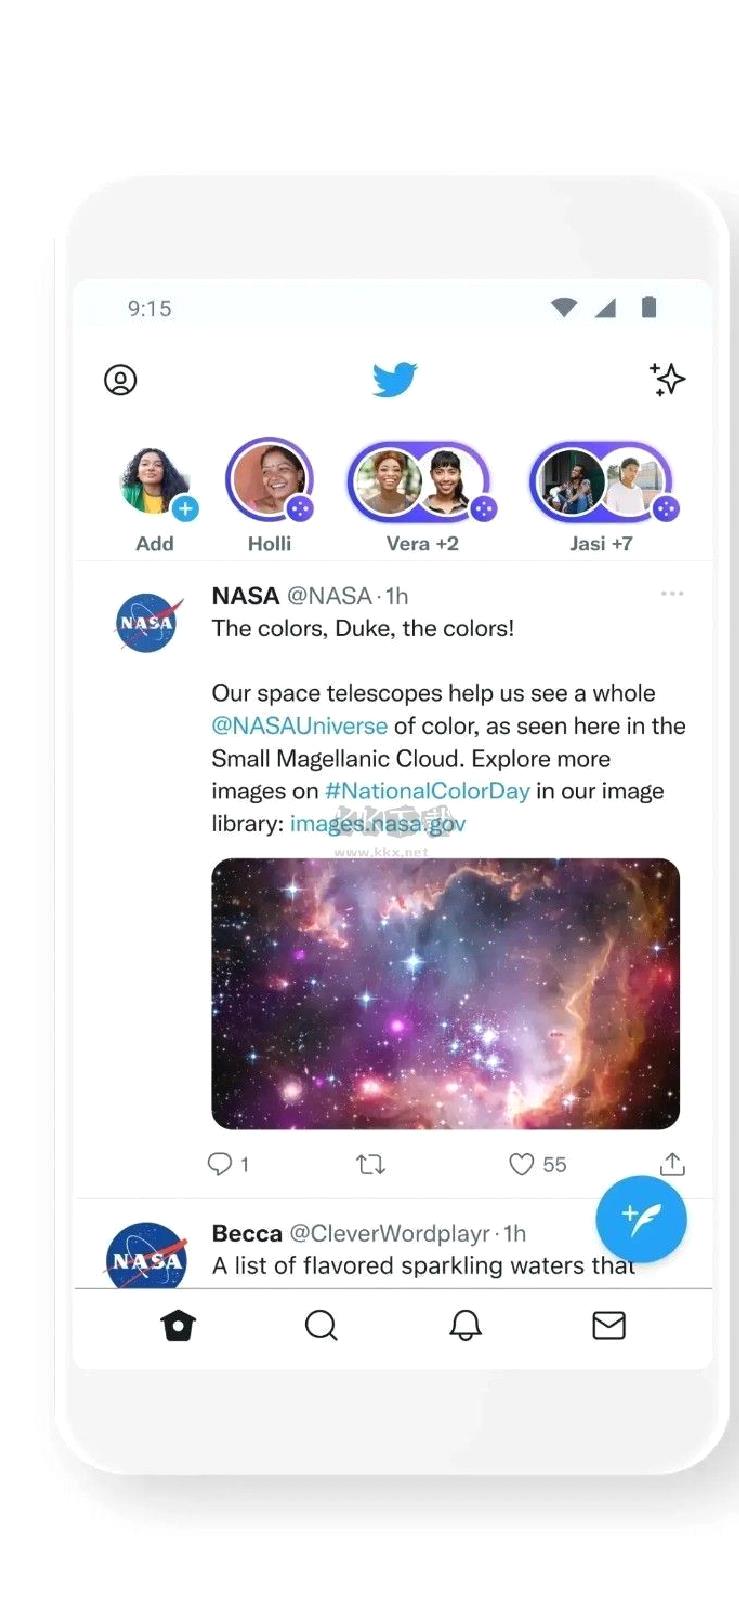
Task: Open the #NationalColorDay hashtag
Action: (427, 791)
